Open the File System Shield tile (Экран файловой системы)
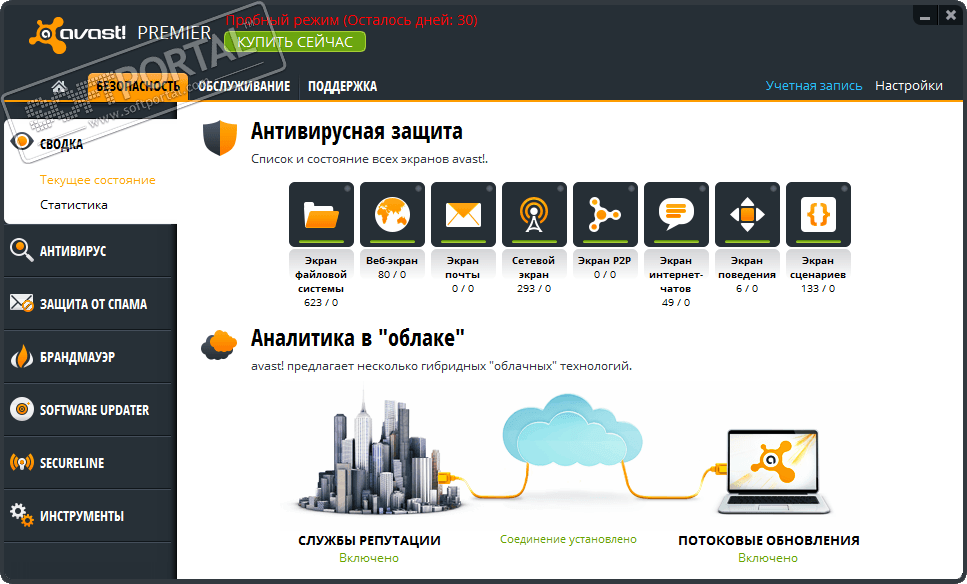This screenshot has width=967, height=584. pyautogui.click(x=321, y=215)
